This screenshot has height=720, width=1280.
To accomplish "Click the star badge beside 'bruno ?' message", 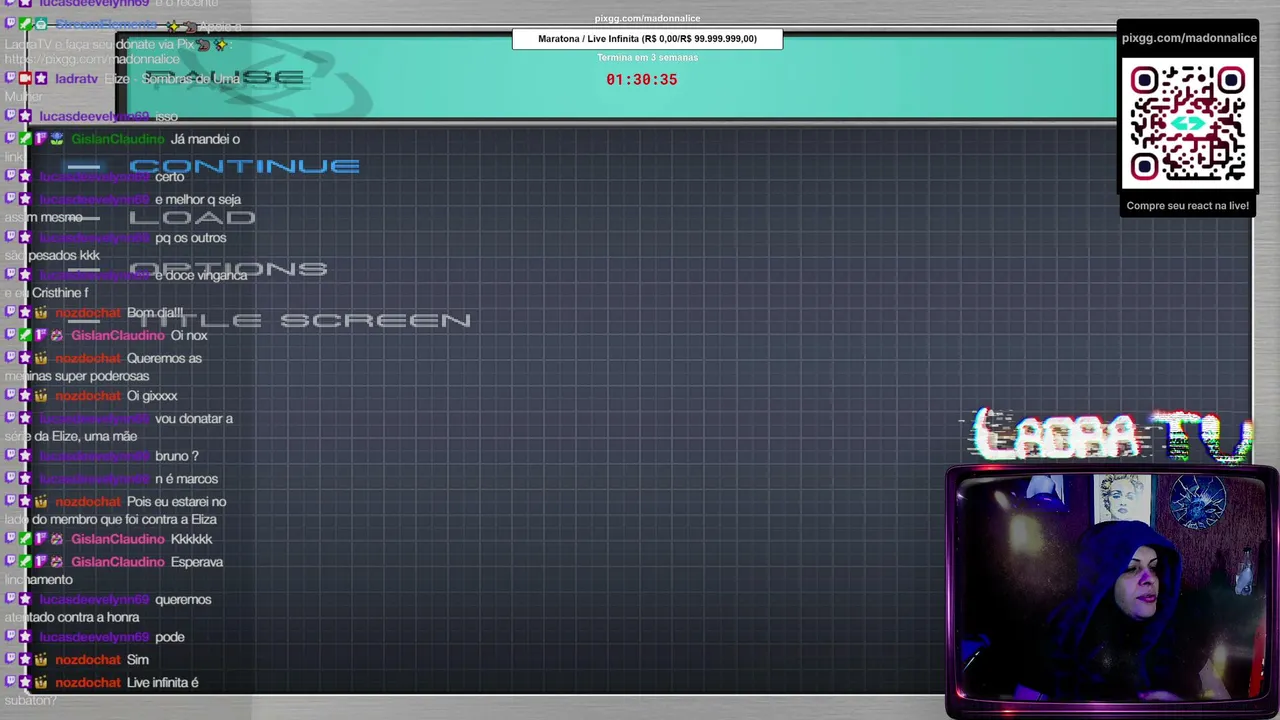I will [x=25, y=456].
